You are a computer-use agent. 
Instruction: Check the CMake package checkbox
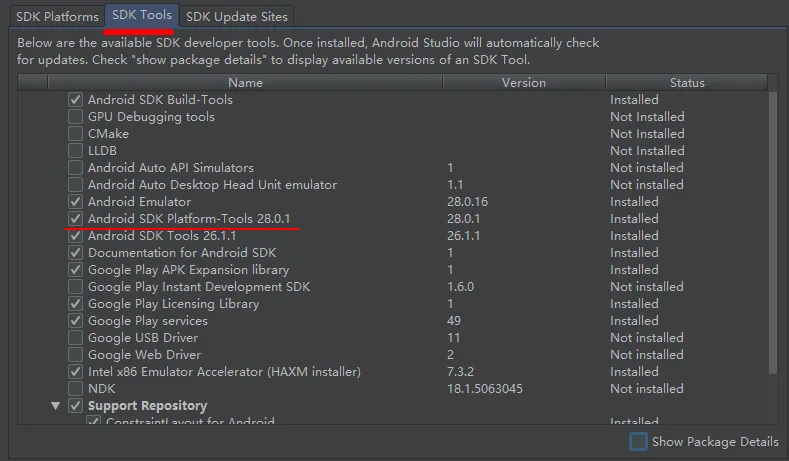point(75,134)
